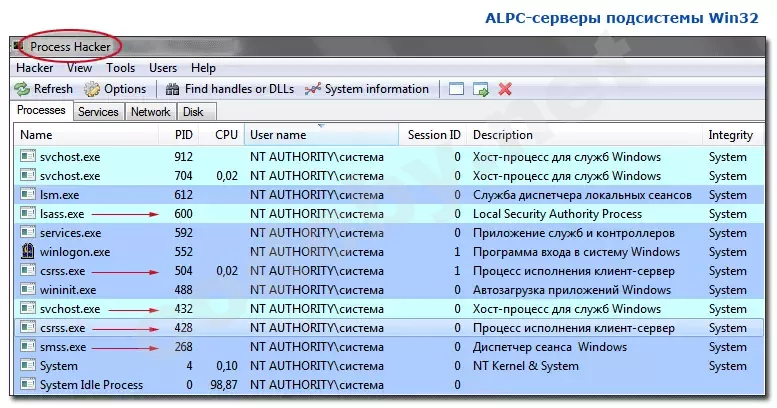This screenshot has height=408, width=777.
Task: Open the Tools menu
Action: pos(120,68)
